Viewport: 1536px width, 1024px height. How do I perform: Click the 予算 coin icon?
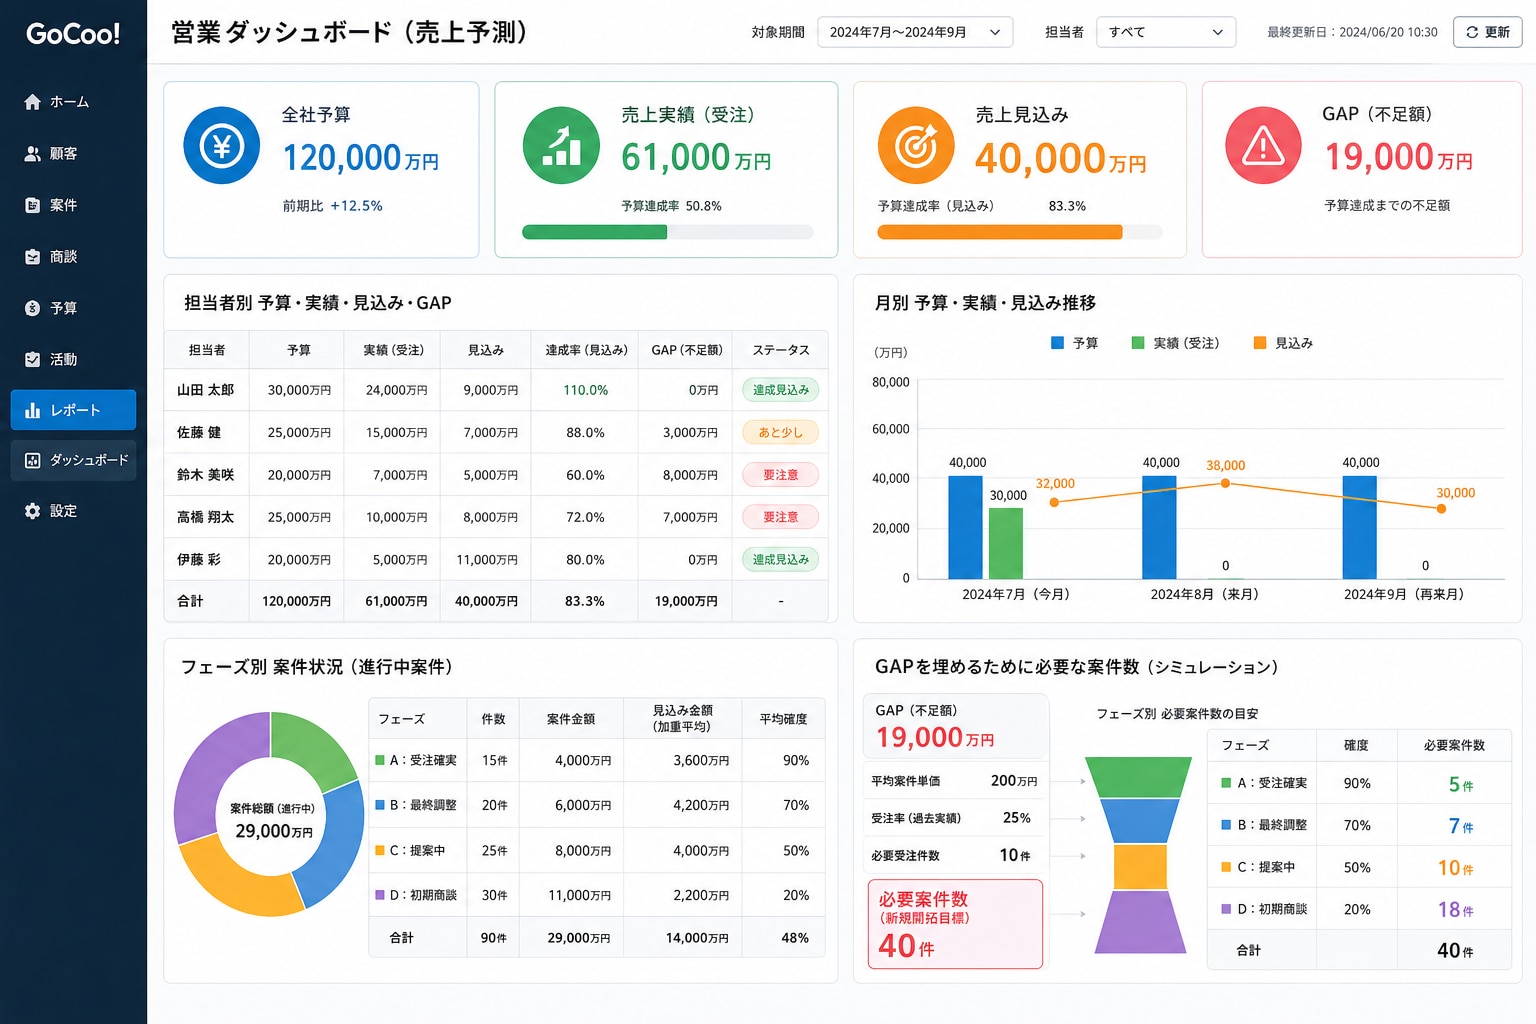click(x=33, y=308)
